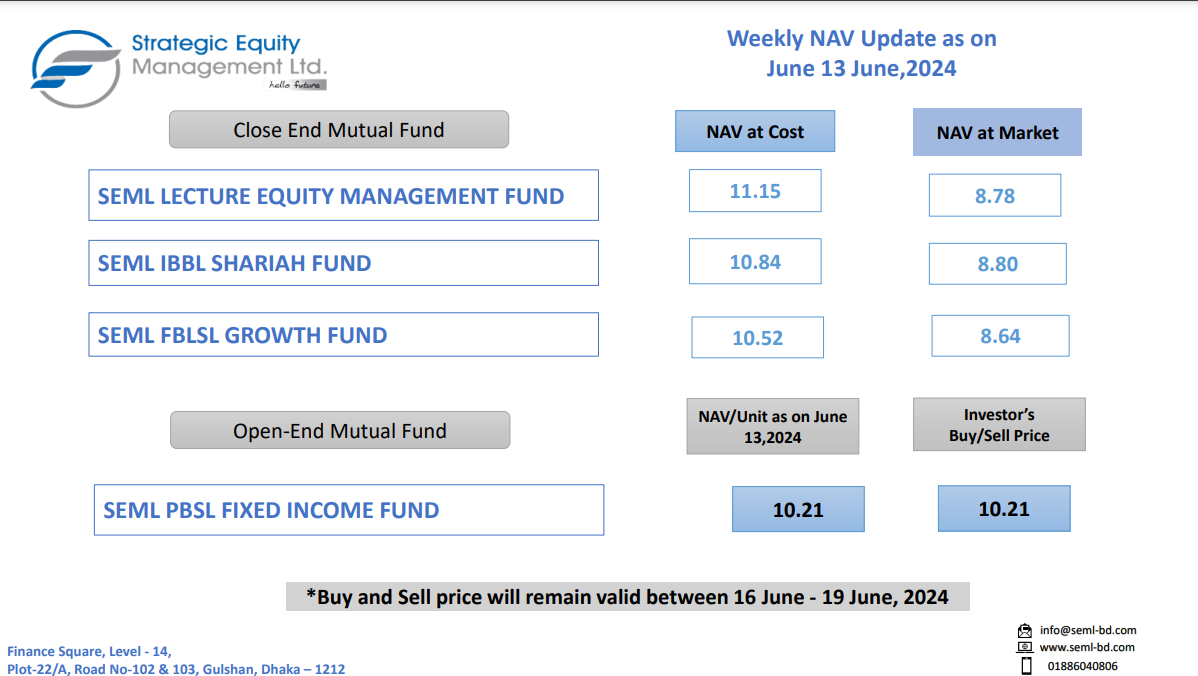1198x676 pixels.
Task: Click NAV at market value 8.80
Action: click(998, 264)
